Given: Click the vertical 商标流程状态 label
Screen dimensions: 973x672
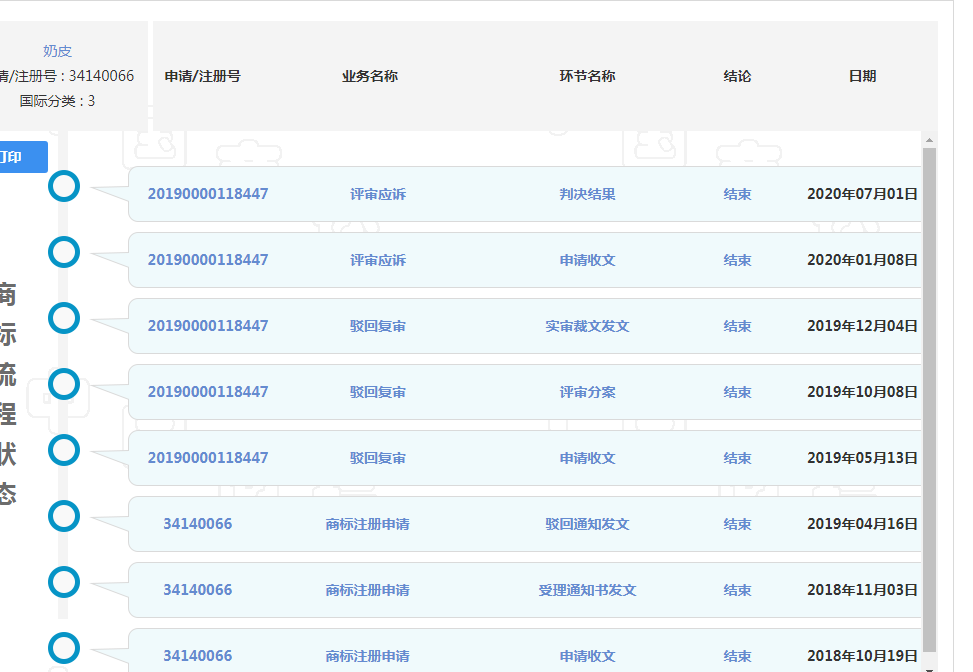Looking at the screenshot, I should click(9, 400).
